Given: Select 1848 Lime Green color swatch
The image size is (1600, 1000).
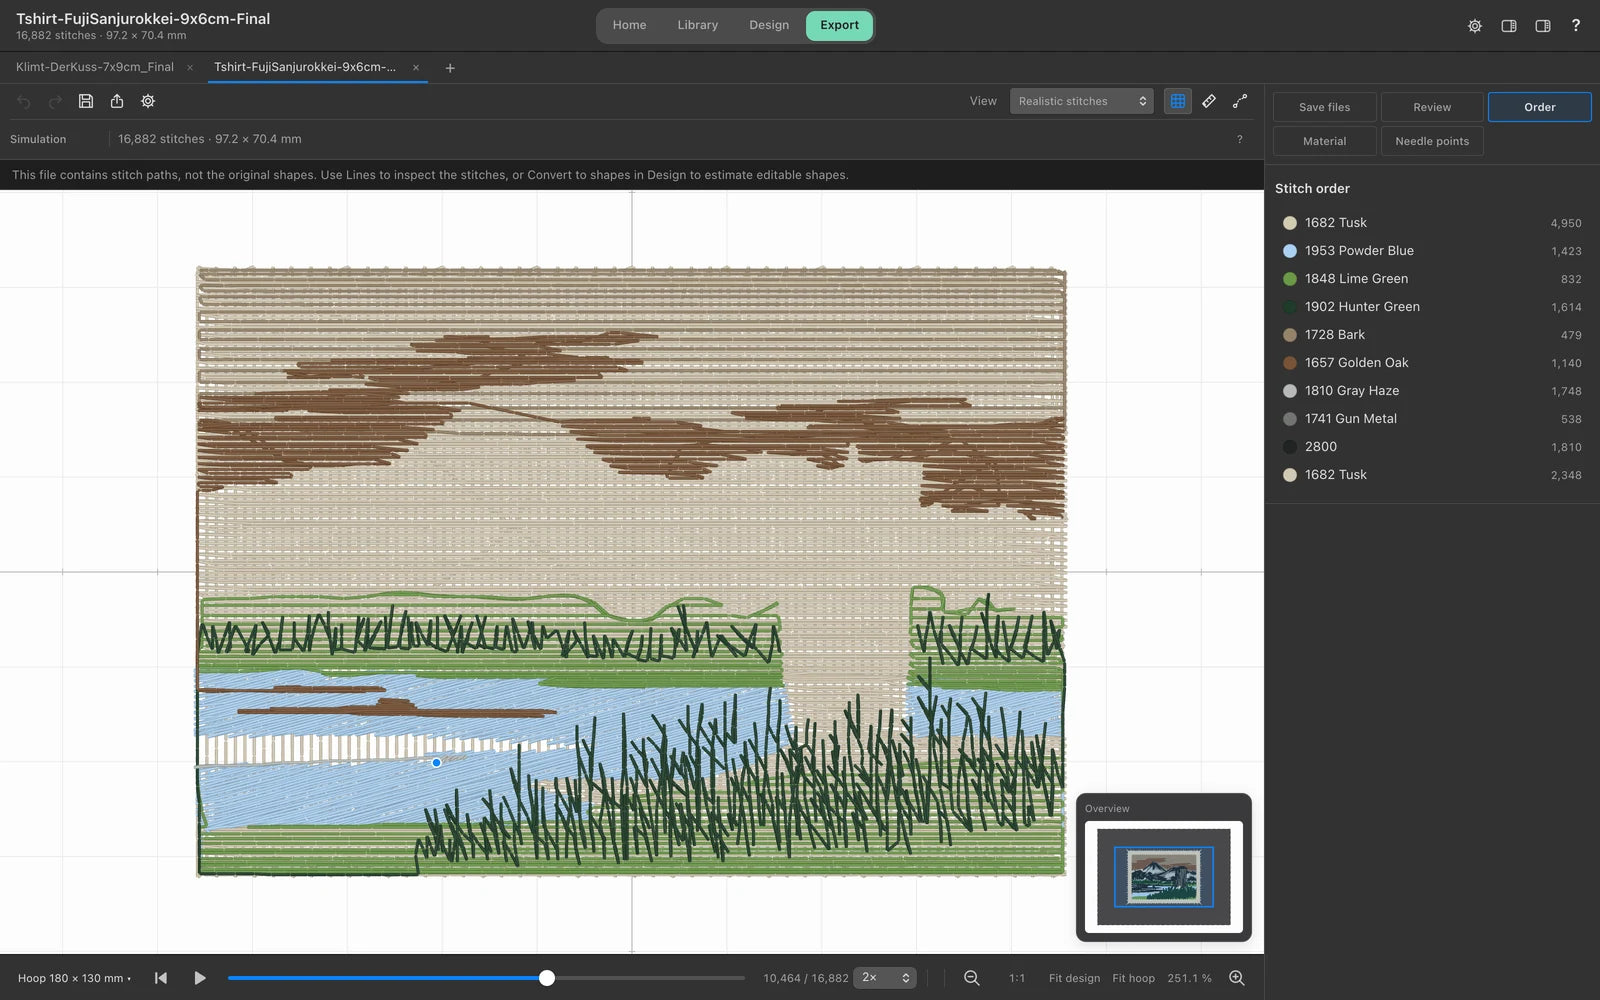Looking at the screenshot, I should (x=1290, y=279).
